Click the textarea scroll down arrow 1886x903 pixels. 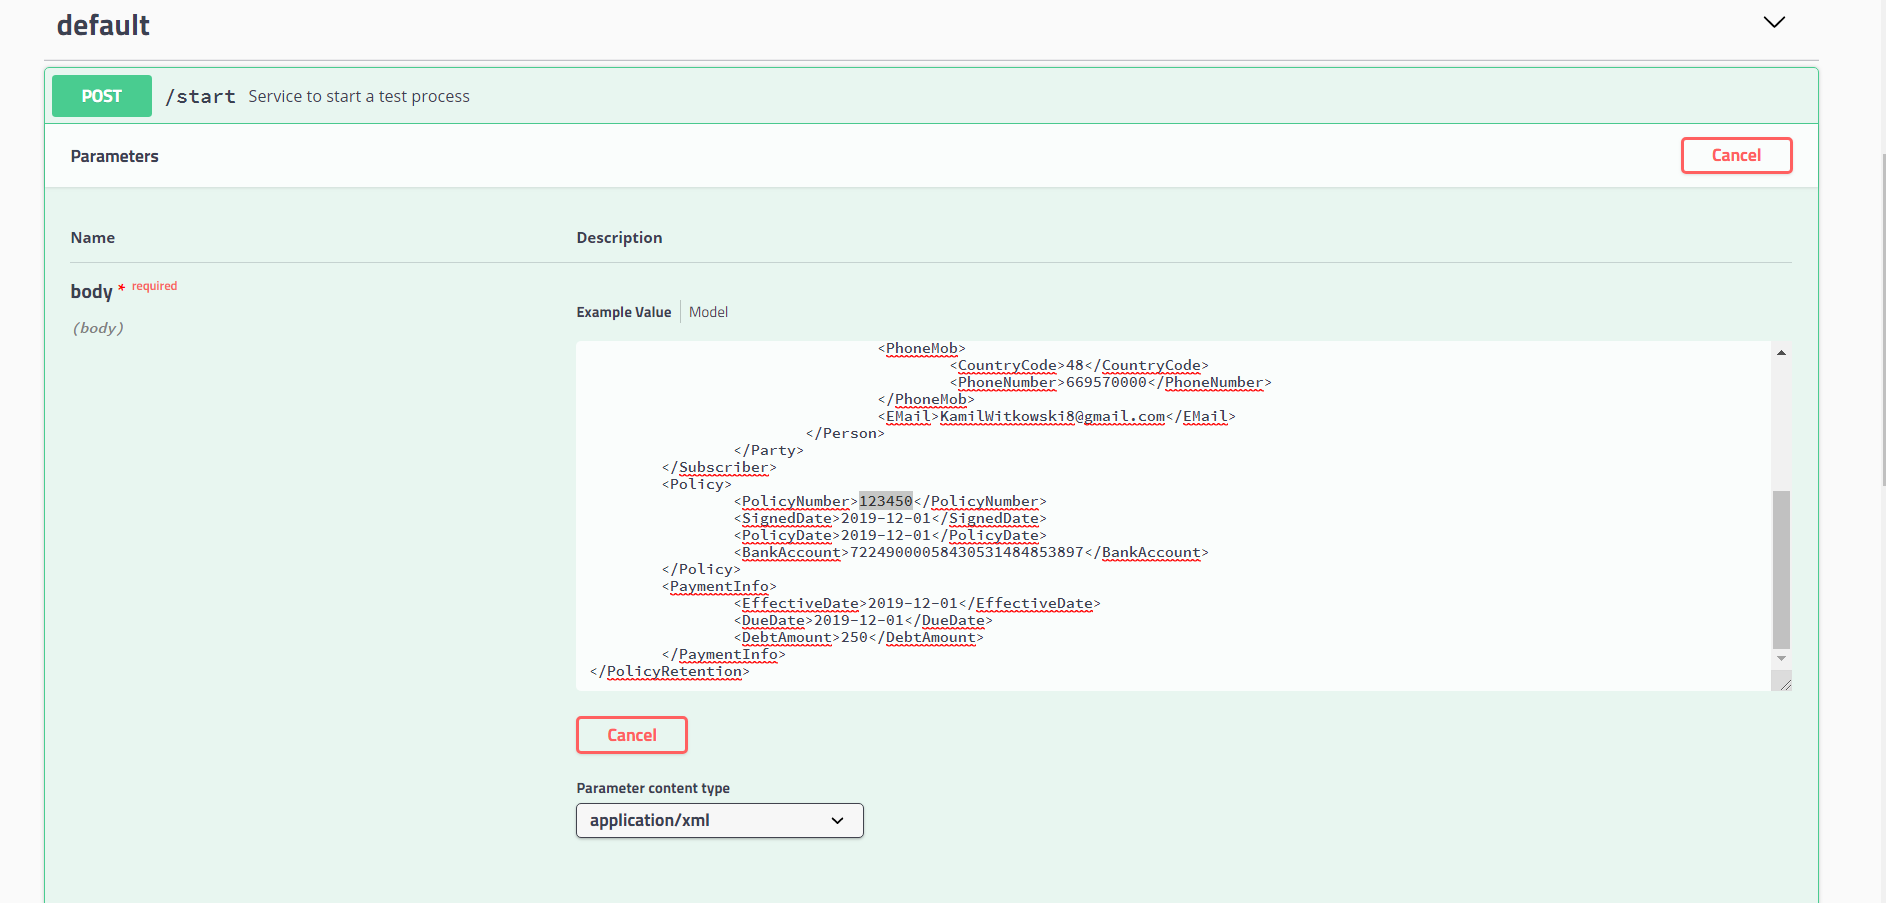[x=1781, y=659]
